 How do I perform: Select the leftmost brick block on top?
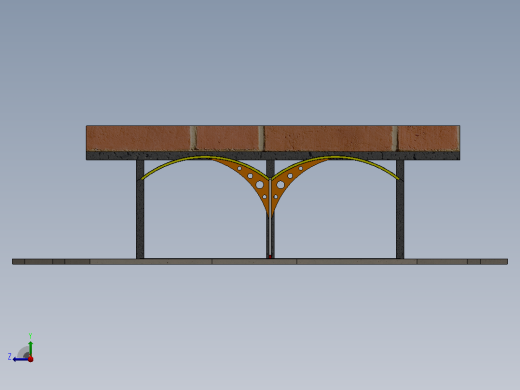tap(138, 138)
